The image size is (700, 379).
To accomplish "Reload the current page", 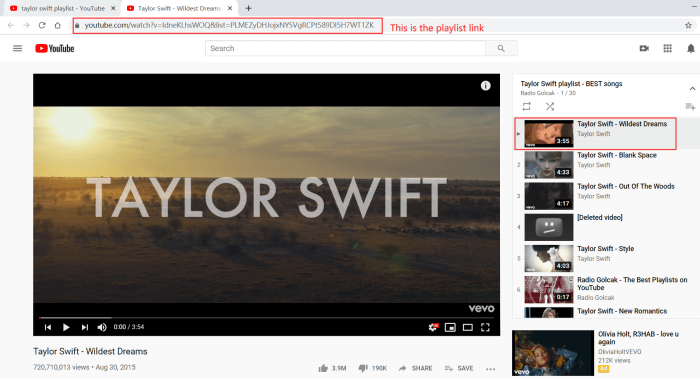I will pyautogui.click(x=42, y=25).
